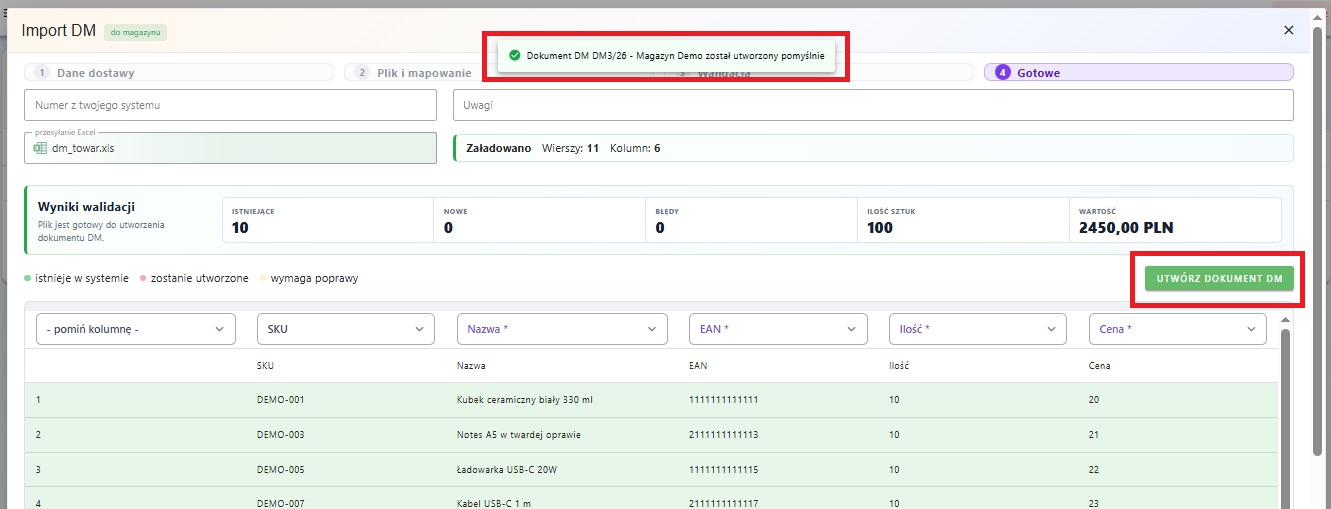Click cell DEMO-001
1331x509 pixels.
tap(280, 400)
